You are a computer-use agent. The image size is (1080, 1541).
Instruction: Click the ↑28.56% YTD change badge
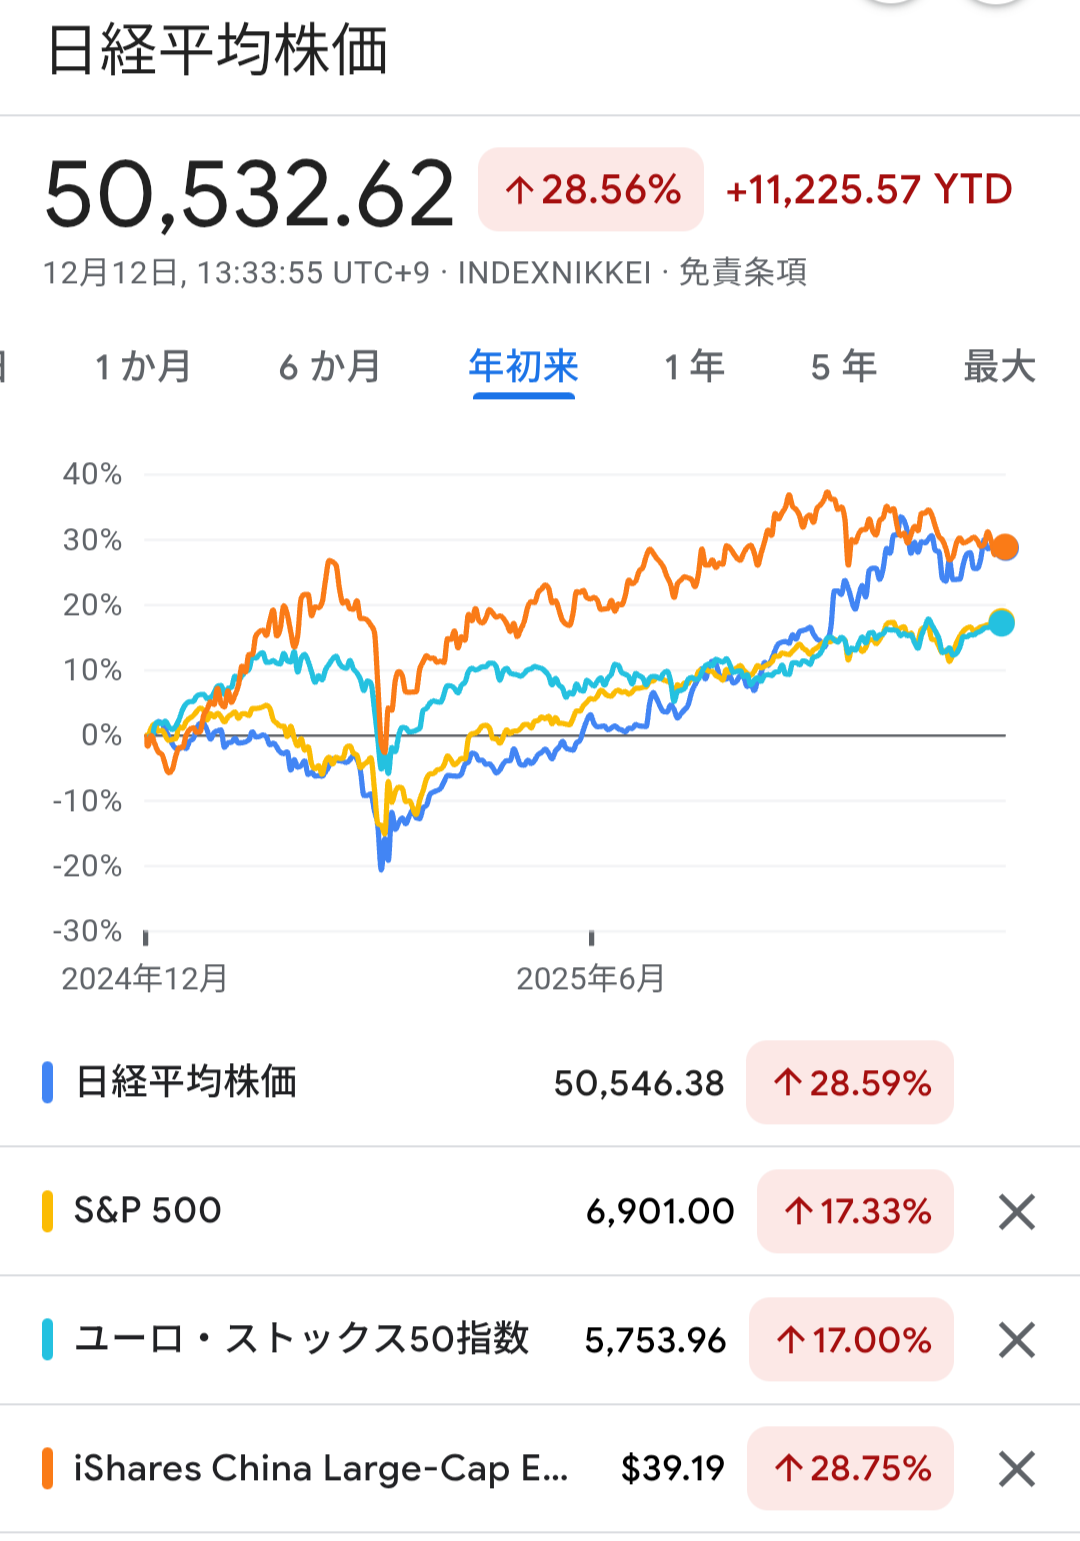(591, 190)
